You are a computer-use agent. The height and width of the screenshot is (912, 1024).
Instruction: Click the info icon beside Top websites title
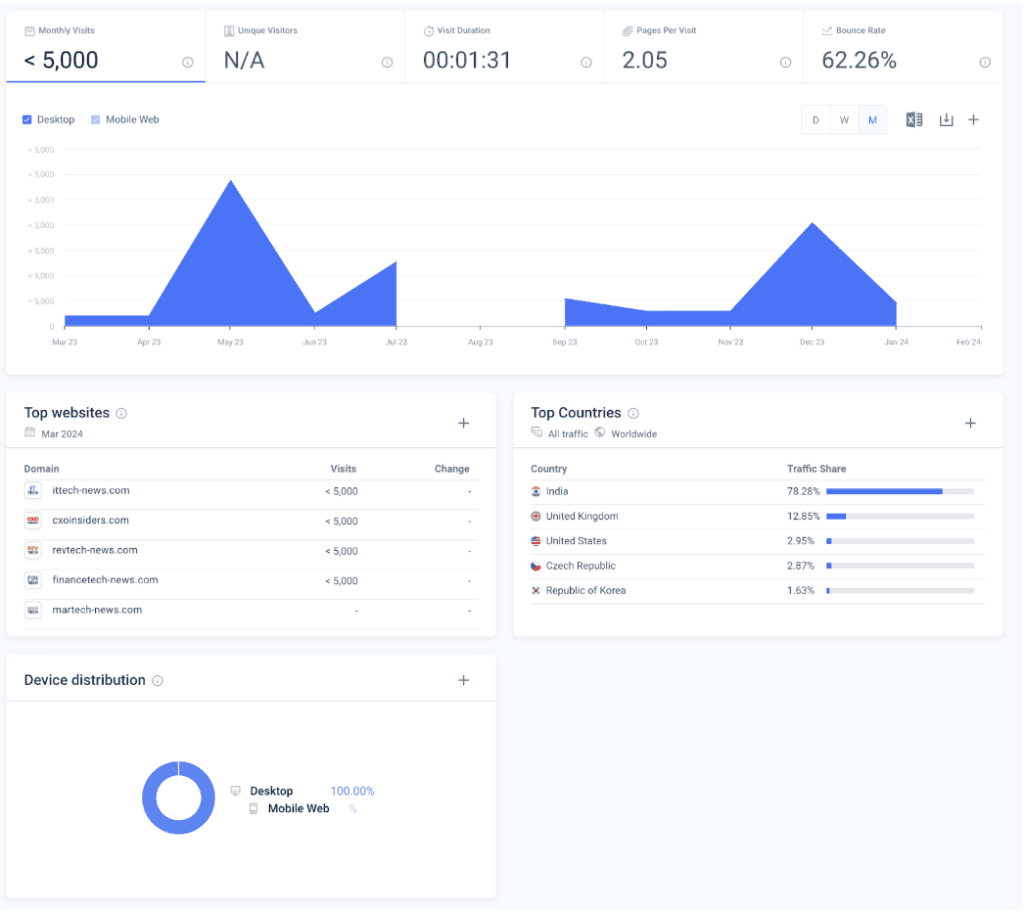[x=121, y=413]
